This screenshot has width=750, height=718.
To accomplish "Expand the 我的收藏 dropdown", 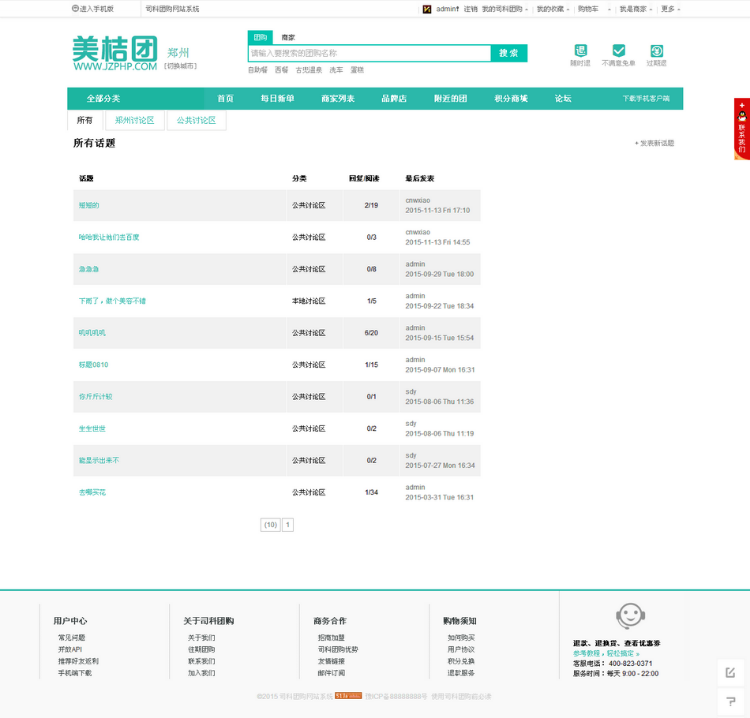I will (x=553, y=9).
